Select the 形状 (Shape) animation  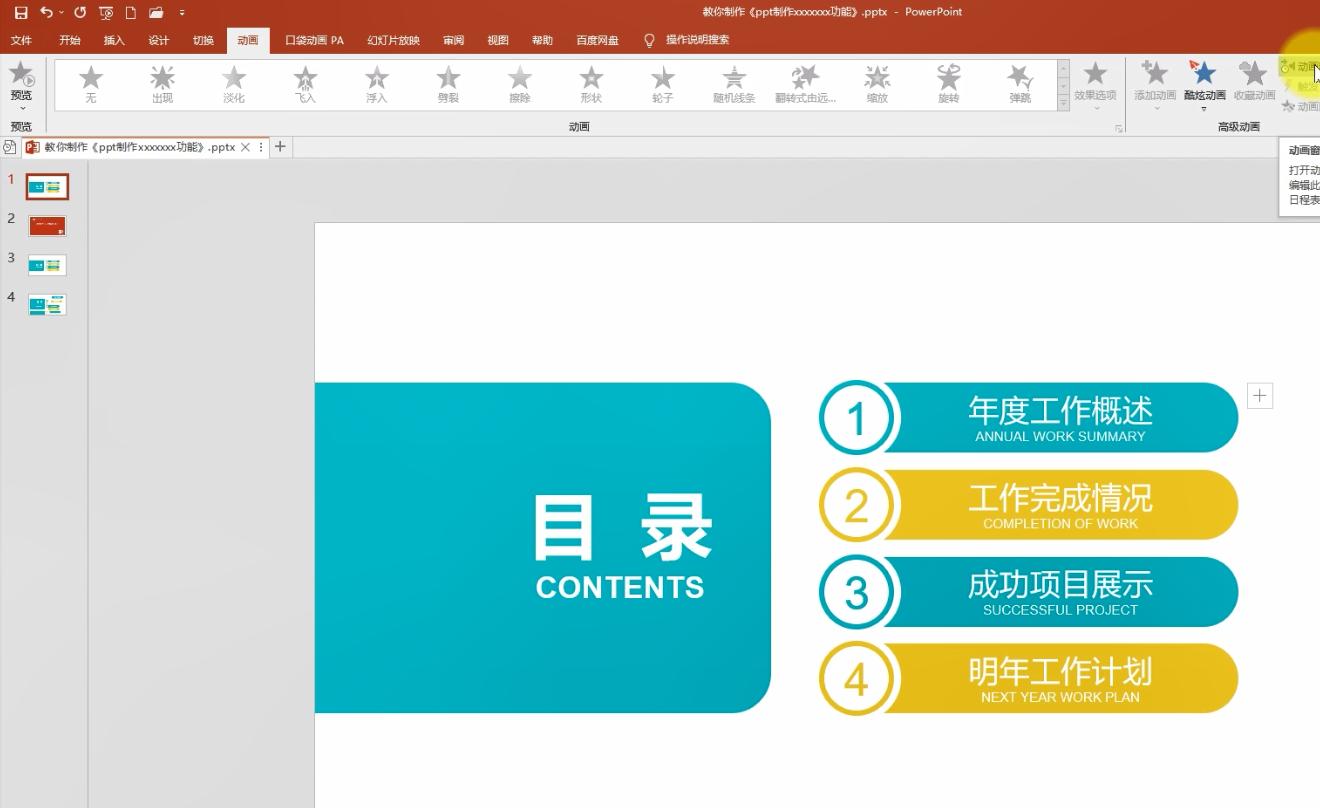[590, 83]
